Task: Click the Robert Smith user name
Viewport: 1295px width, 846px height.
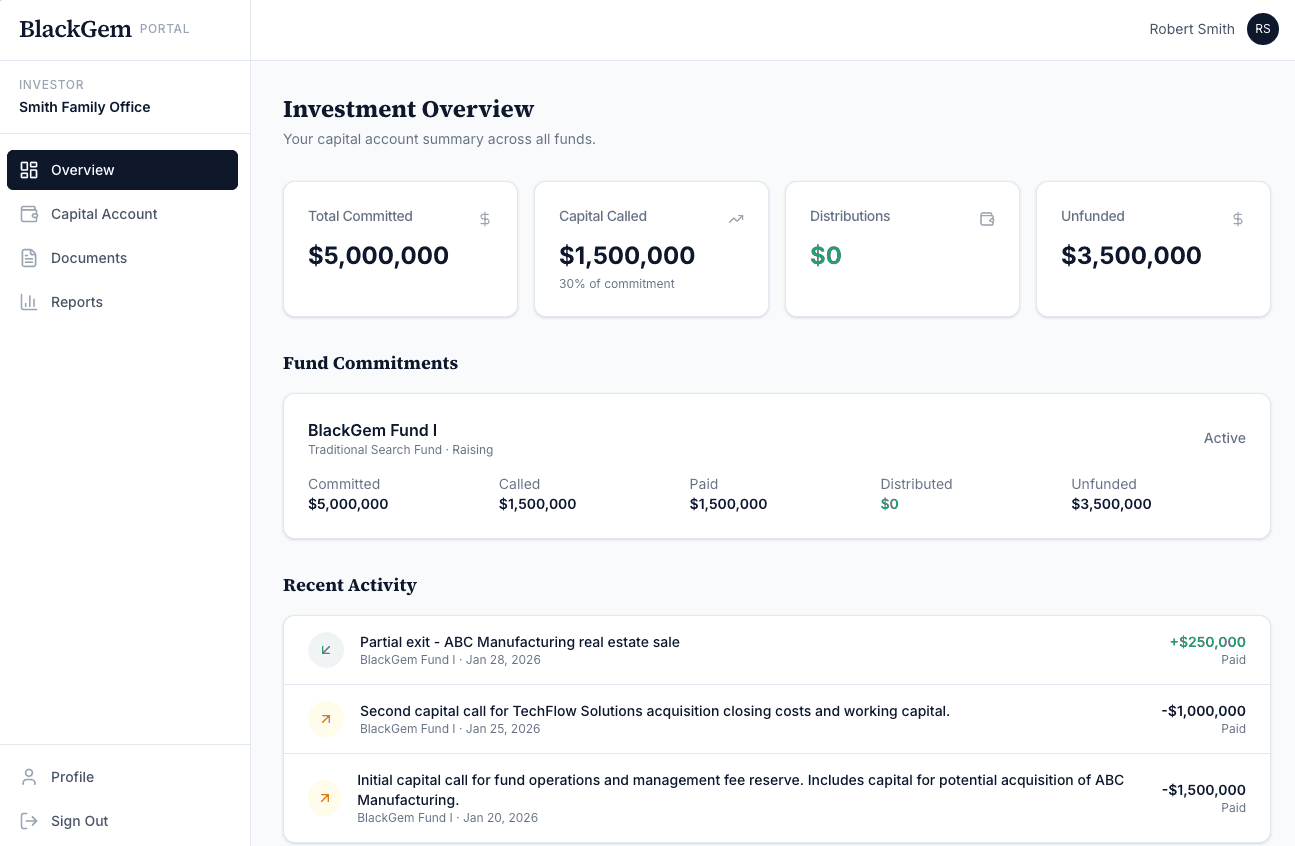Action: click(1192, 29)
